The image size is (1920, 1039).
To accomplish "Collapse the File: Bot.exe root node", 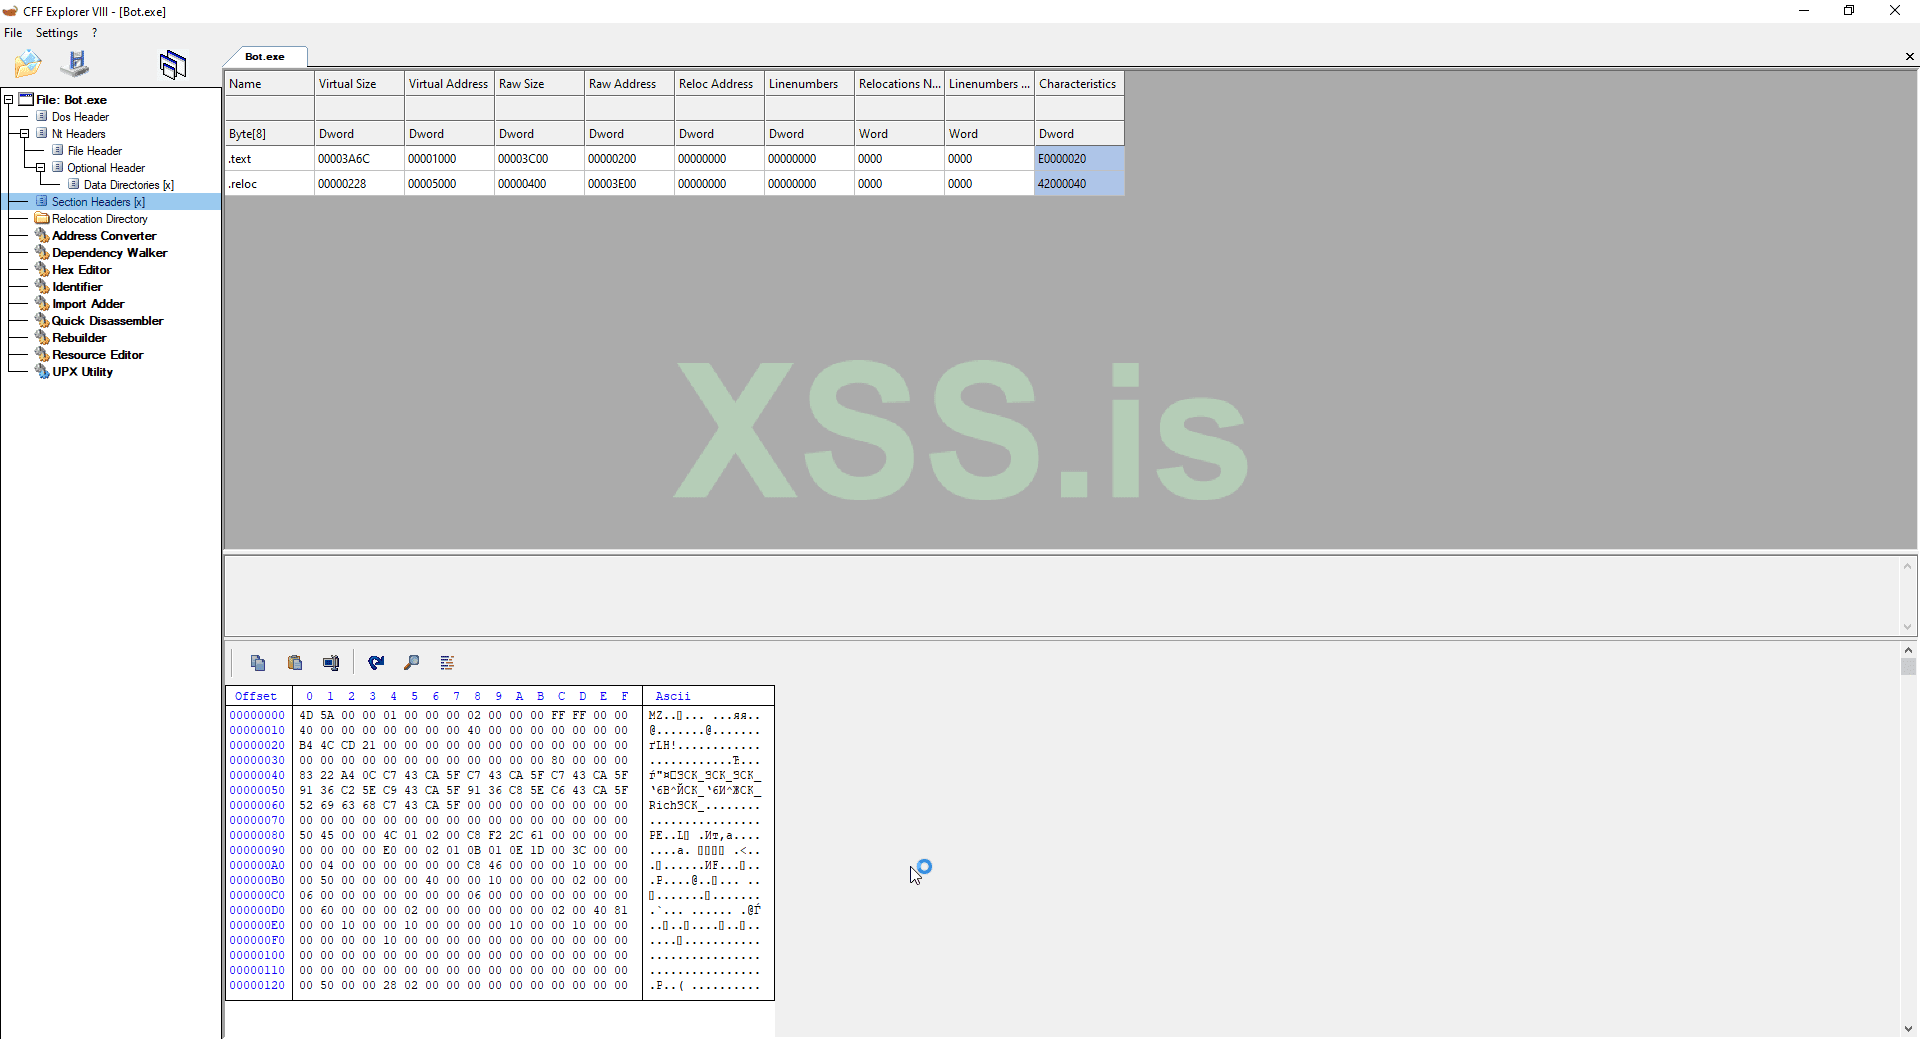I will (x=8, y=99).
